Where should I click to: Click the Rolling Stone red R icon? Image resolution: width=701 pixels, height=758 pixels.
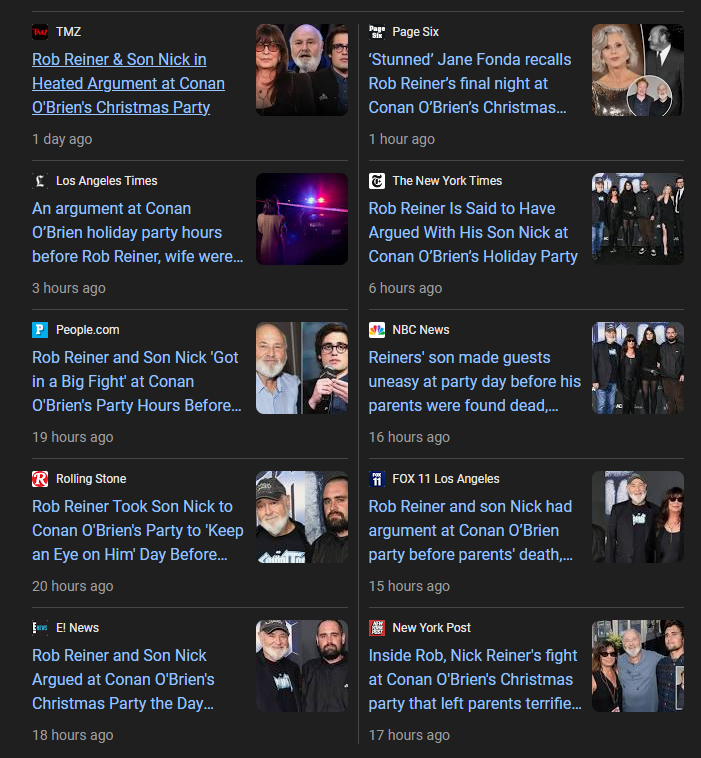click(x=40, y=479)
